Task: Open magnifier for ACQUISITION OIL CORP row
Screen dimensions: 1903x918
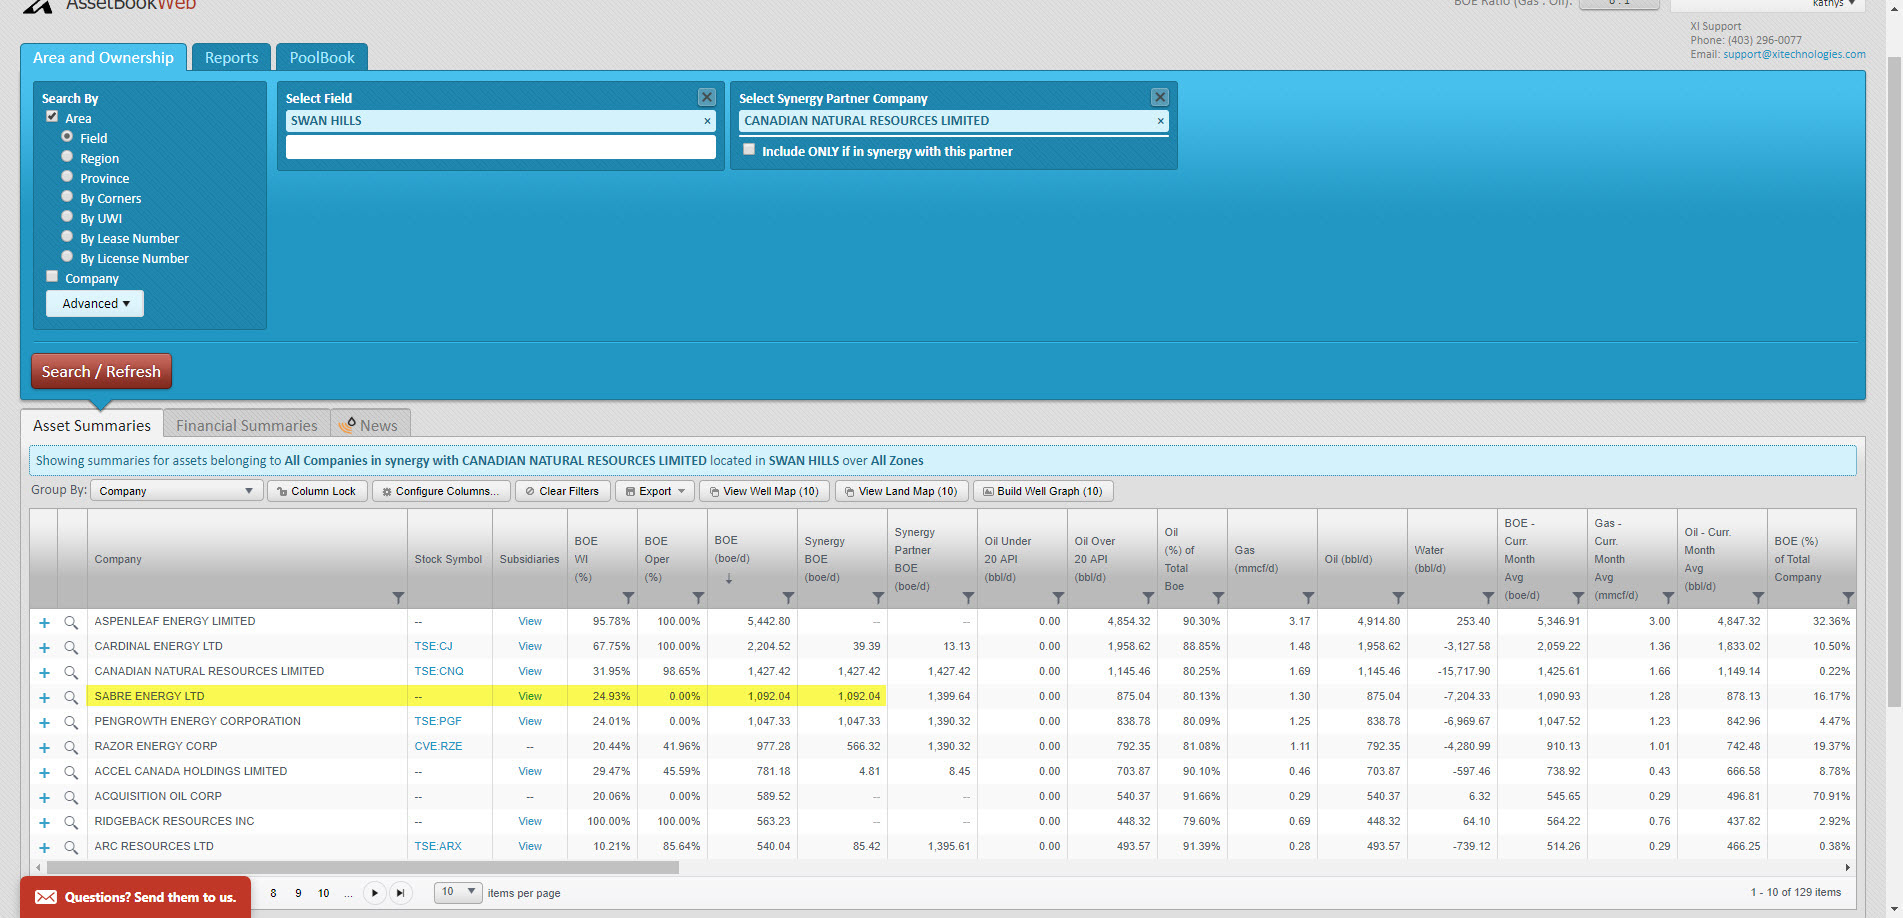Action: pos(71,797)
